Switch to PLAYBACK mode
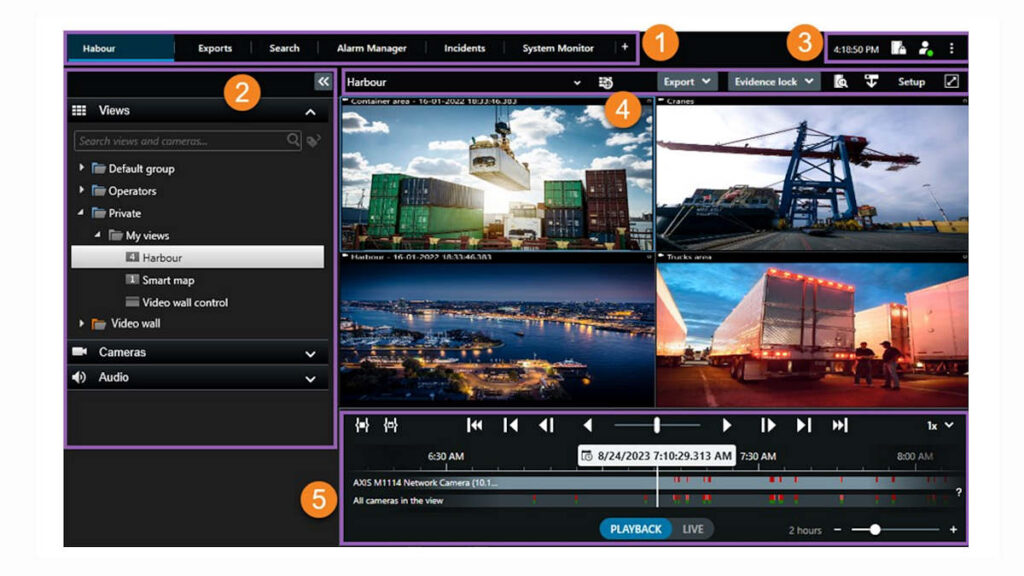1024x576 pixels. [636, 529]
